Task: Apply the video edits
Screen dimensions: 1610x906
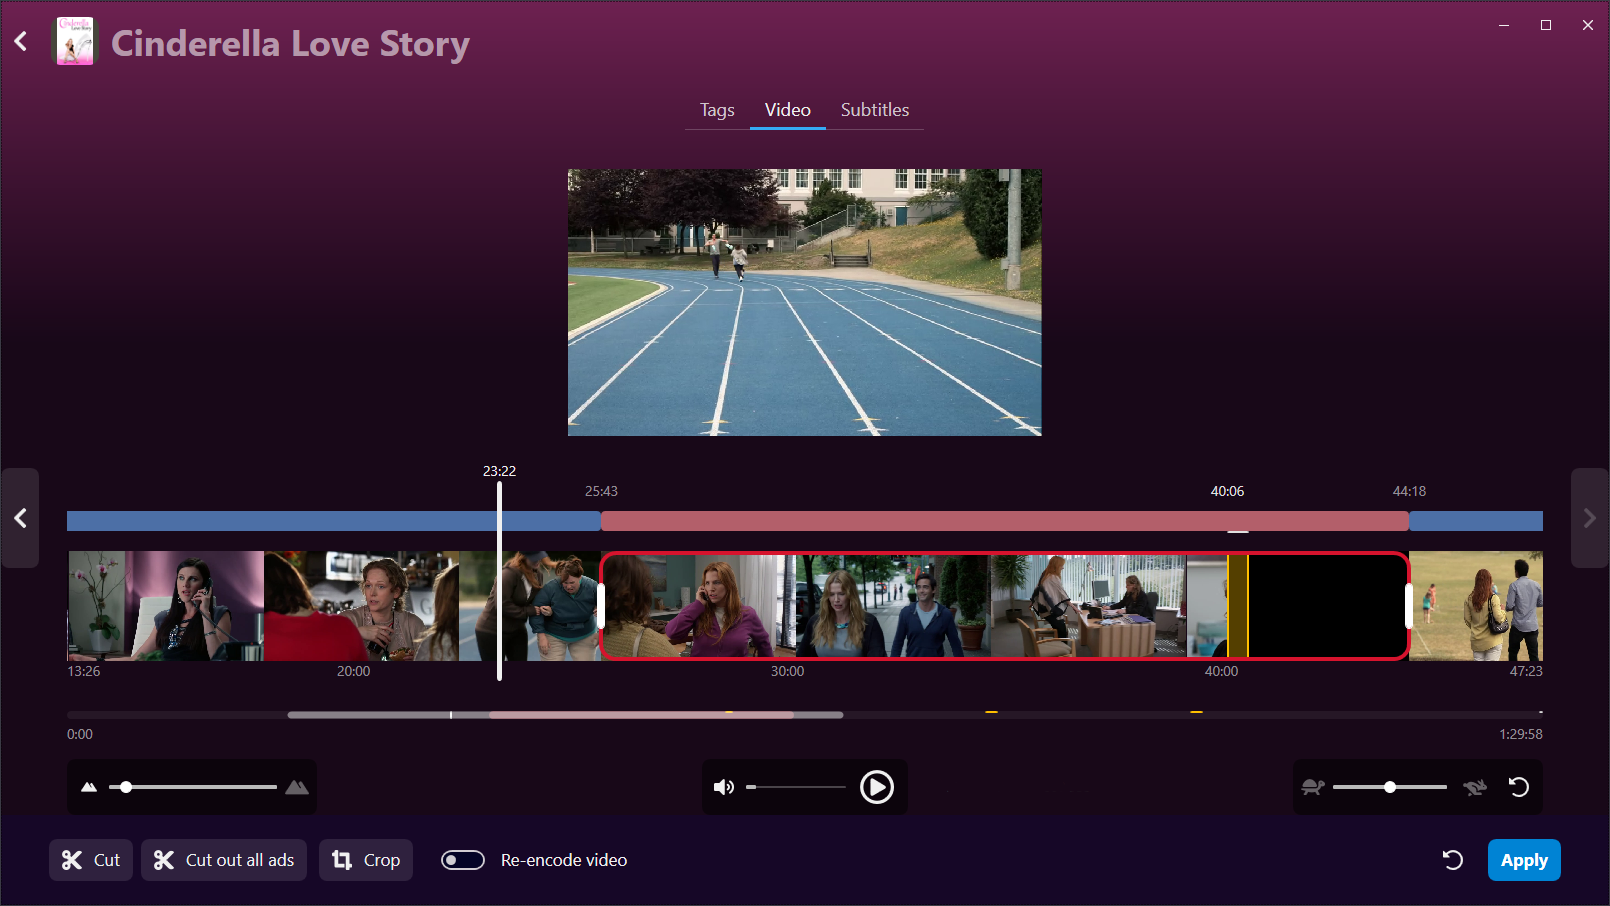Action: click(1524, 860)
